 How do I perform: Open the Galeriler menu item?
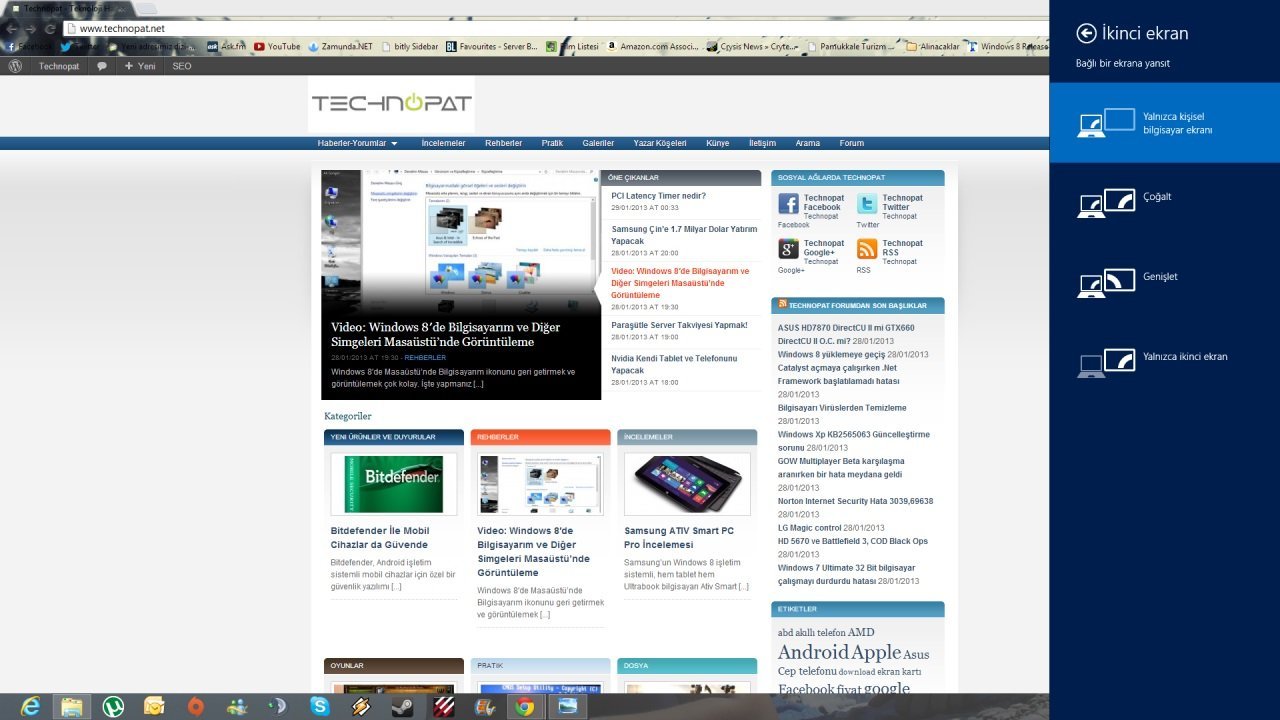point(598,143)
